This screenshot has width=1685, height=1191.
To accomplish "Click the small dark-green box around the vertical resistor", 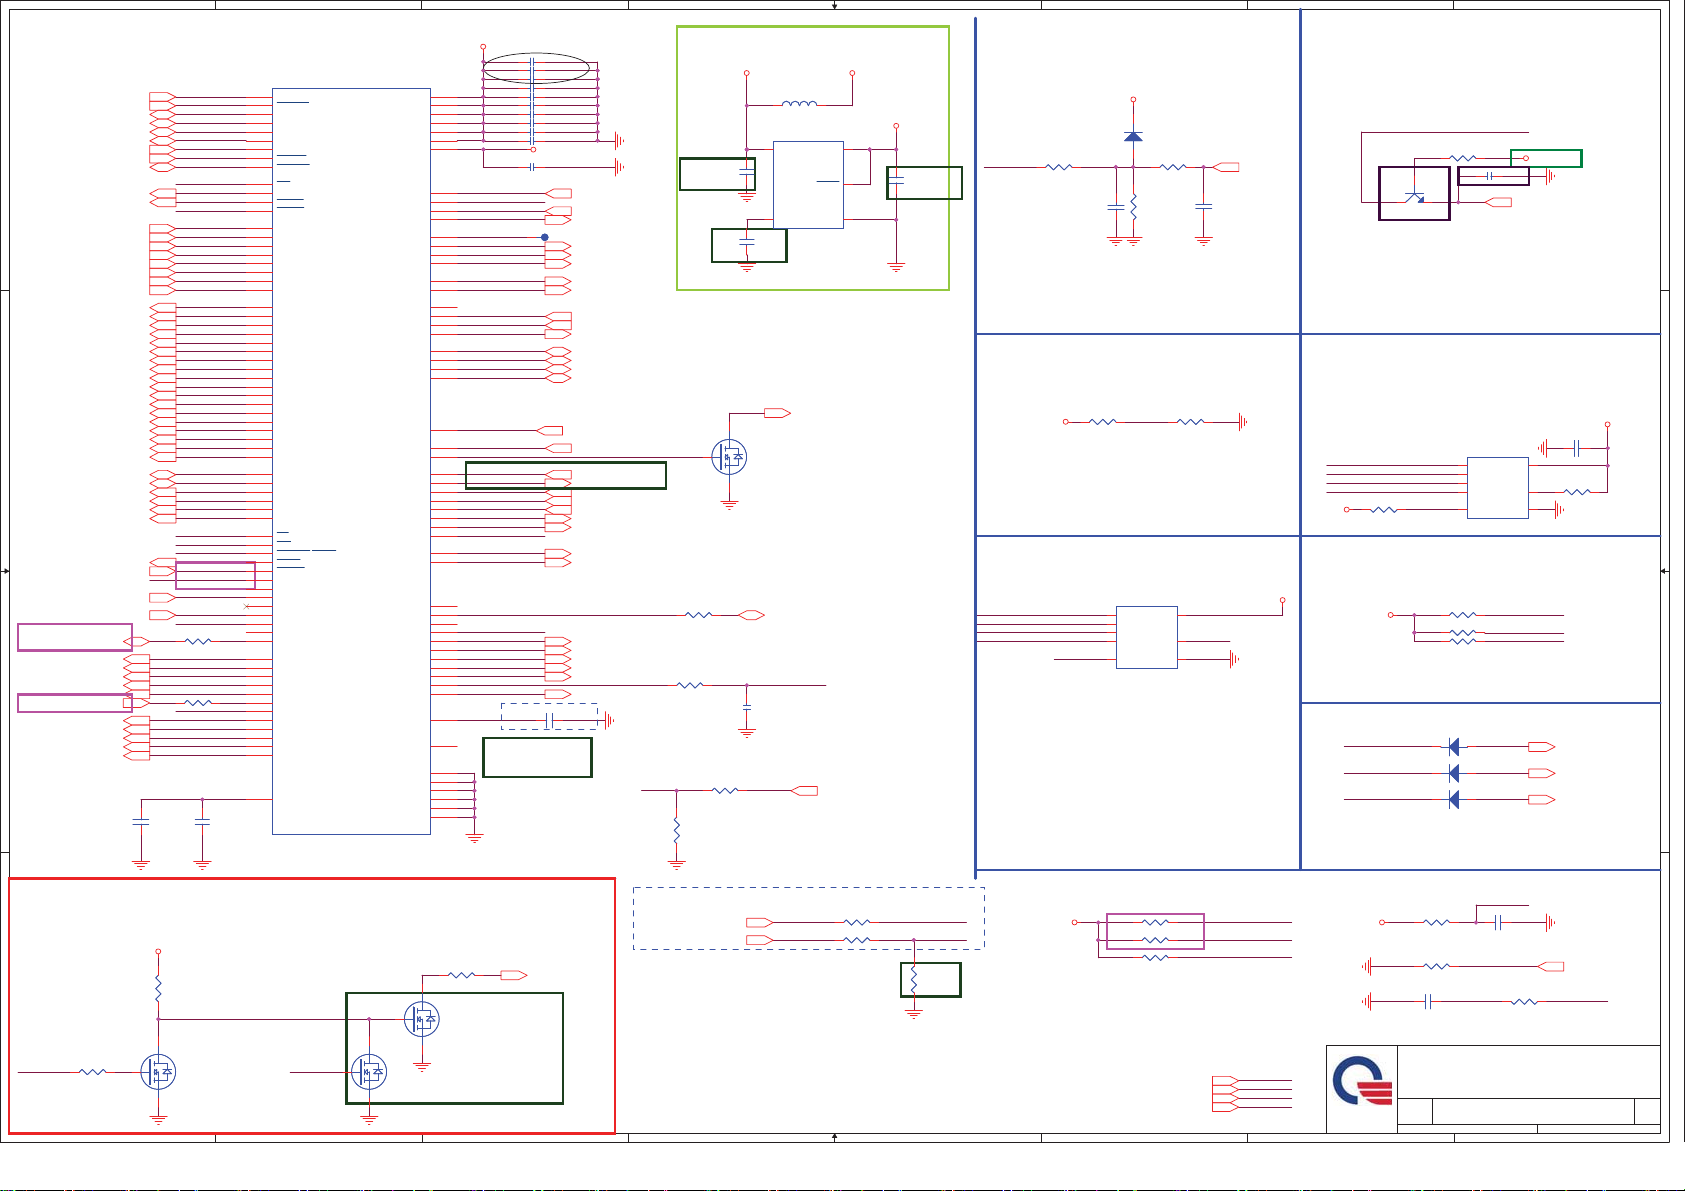I will click(x=930, y=980).
